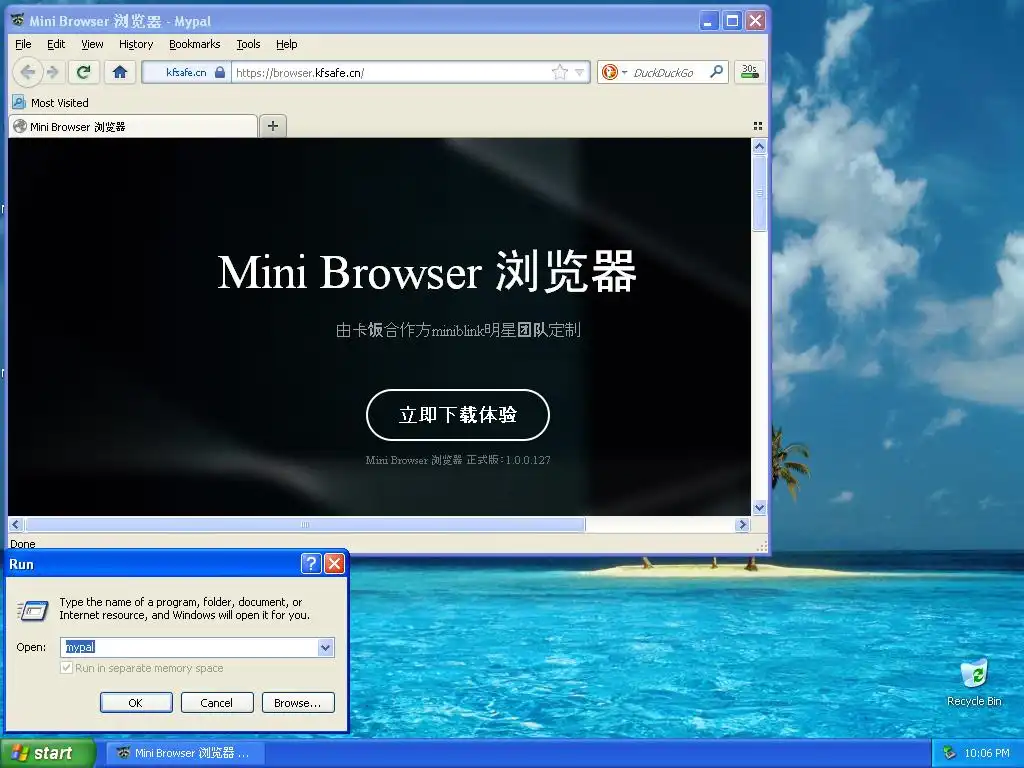The height and width of the screenshot is (768, 1024).
Task: Click the horizontal scrollbar left arrow
Action: point(16,524)
